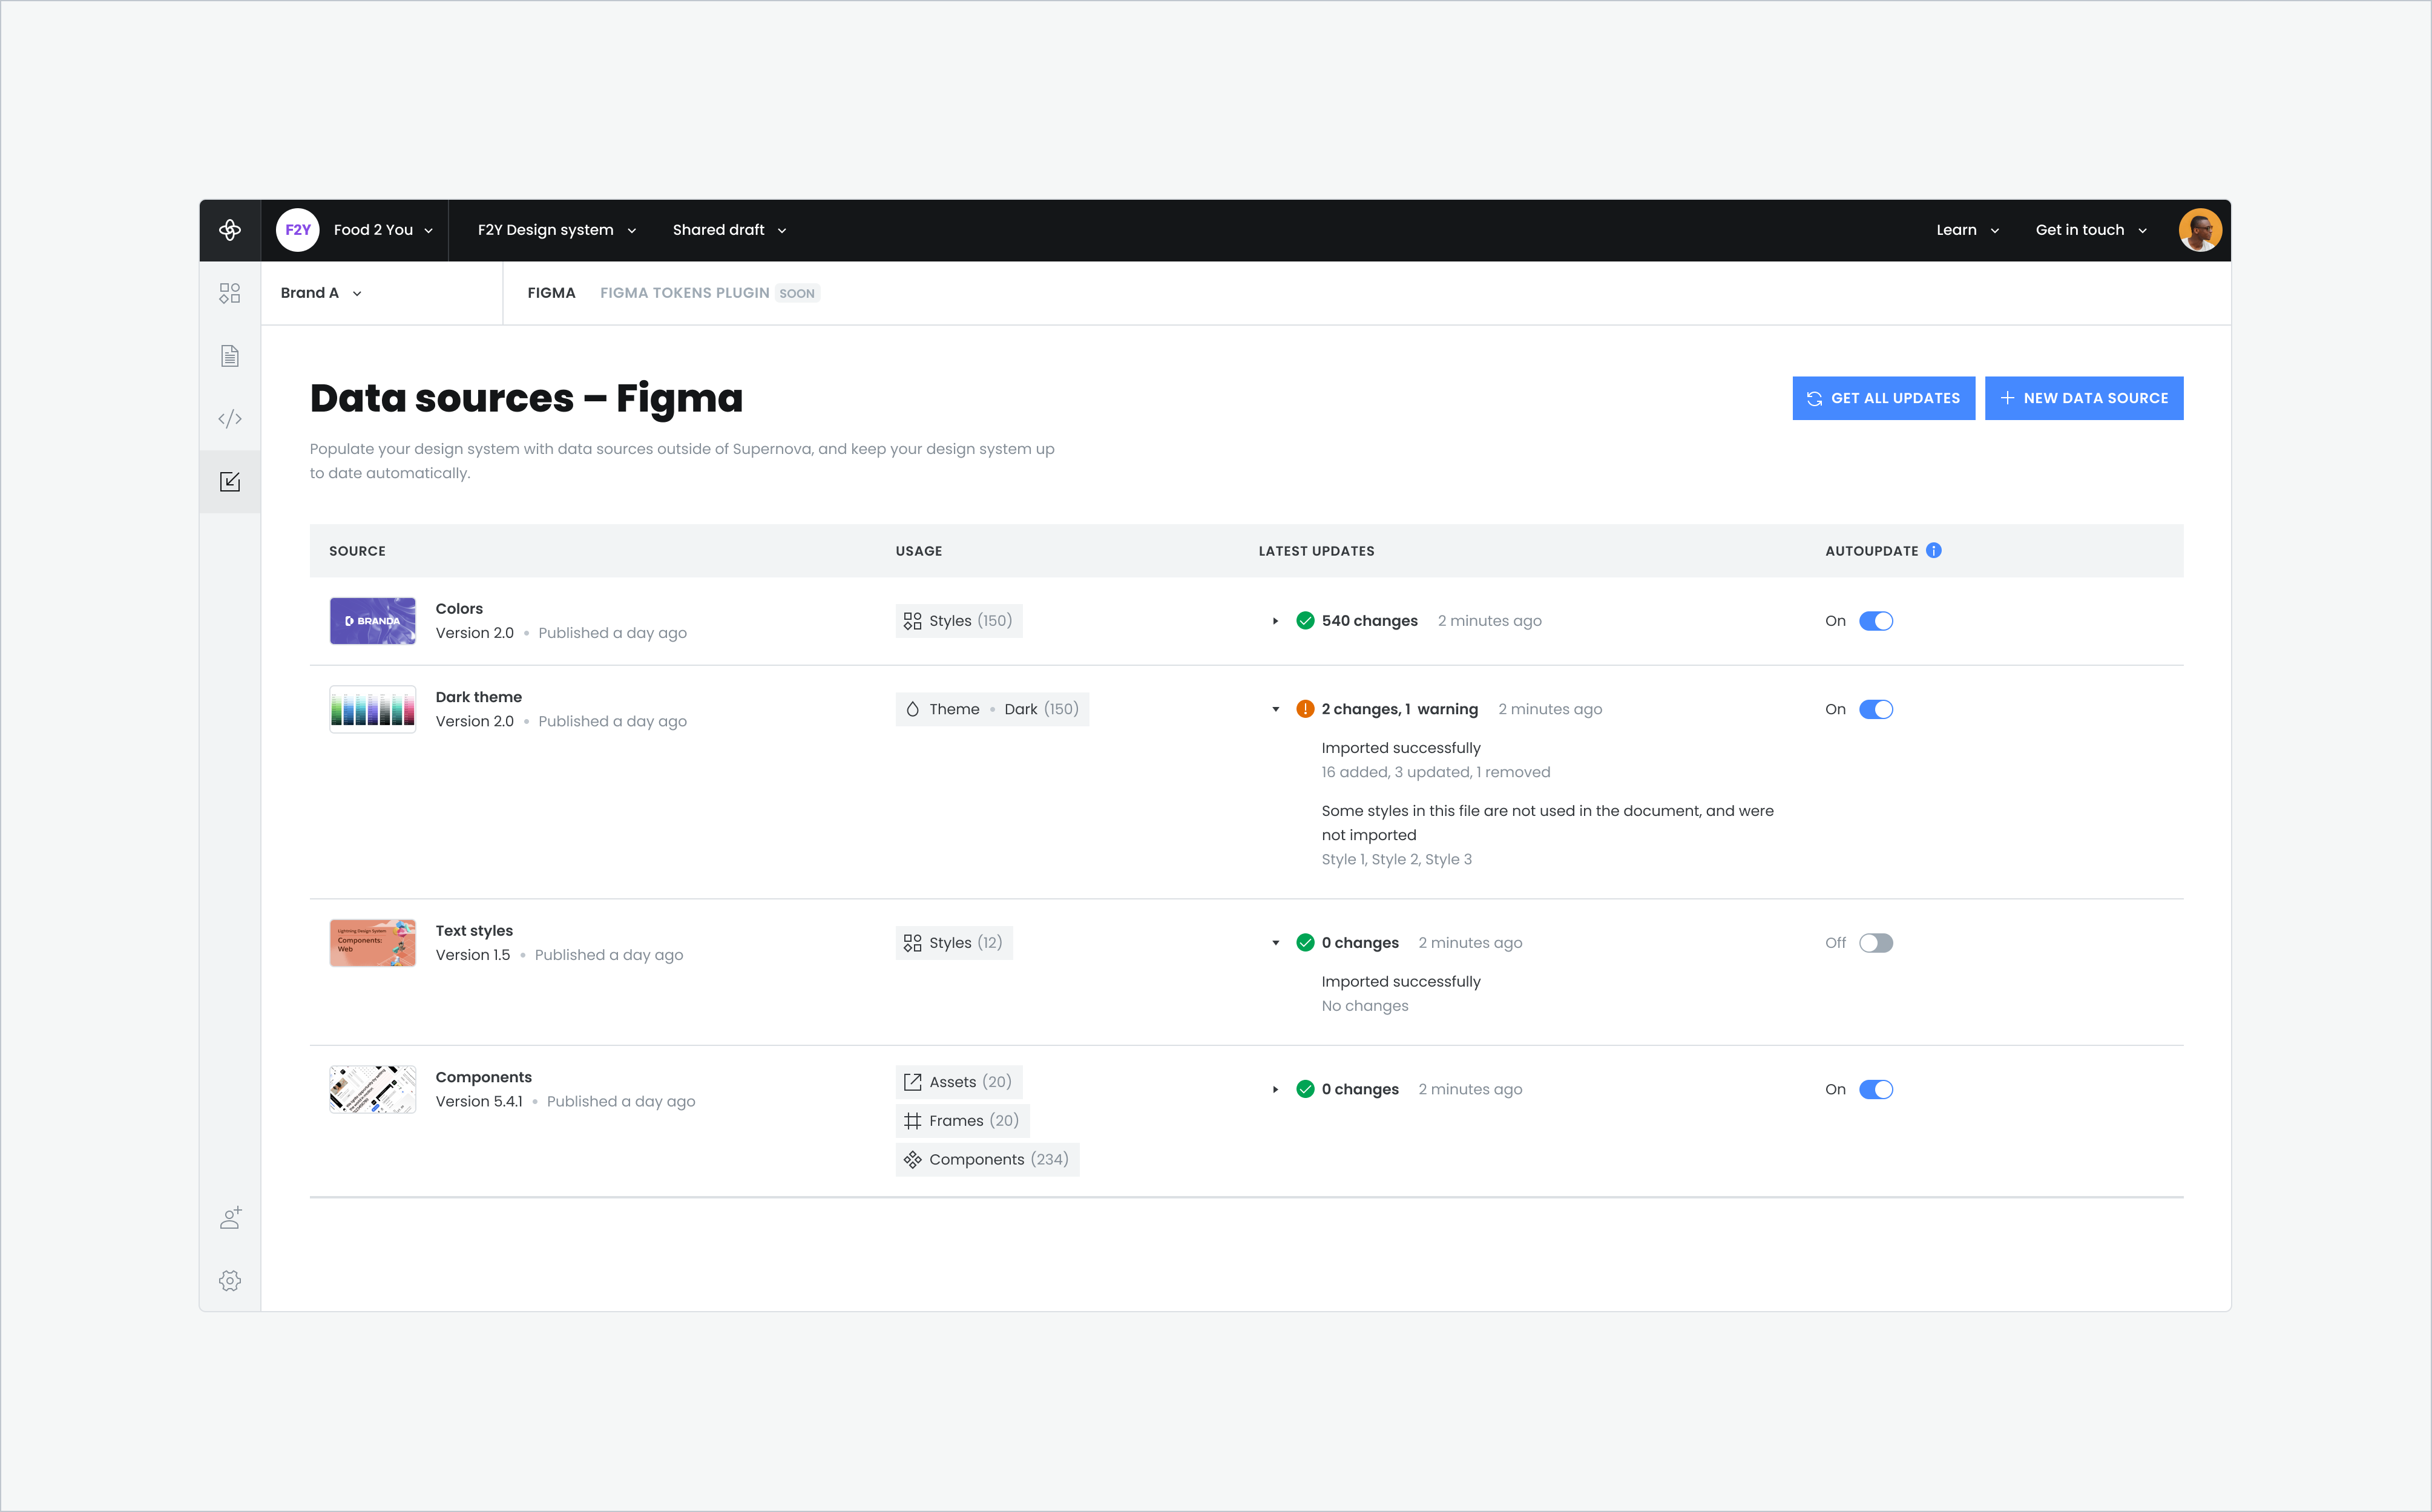The width and height of the screenshot is (2432, 1512).
Task: Switch to FIGMA TOKENS PLUGIN tab
Action: 684,293
